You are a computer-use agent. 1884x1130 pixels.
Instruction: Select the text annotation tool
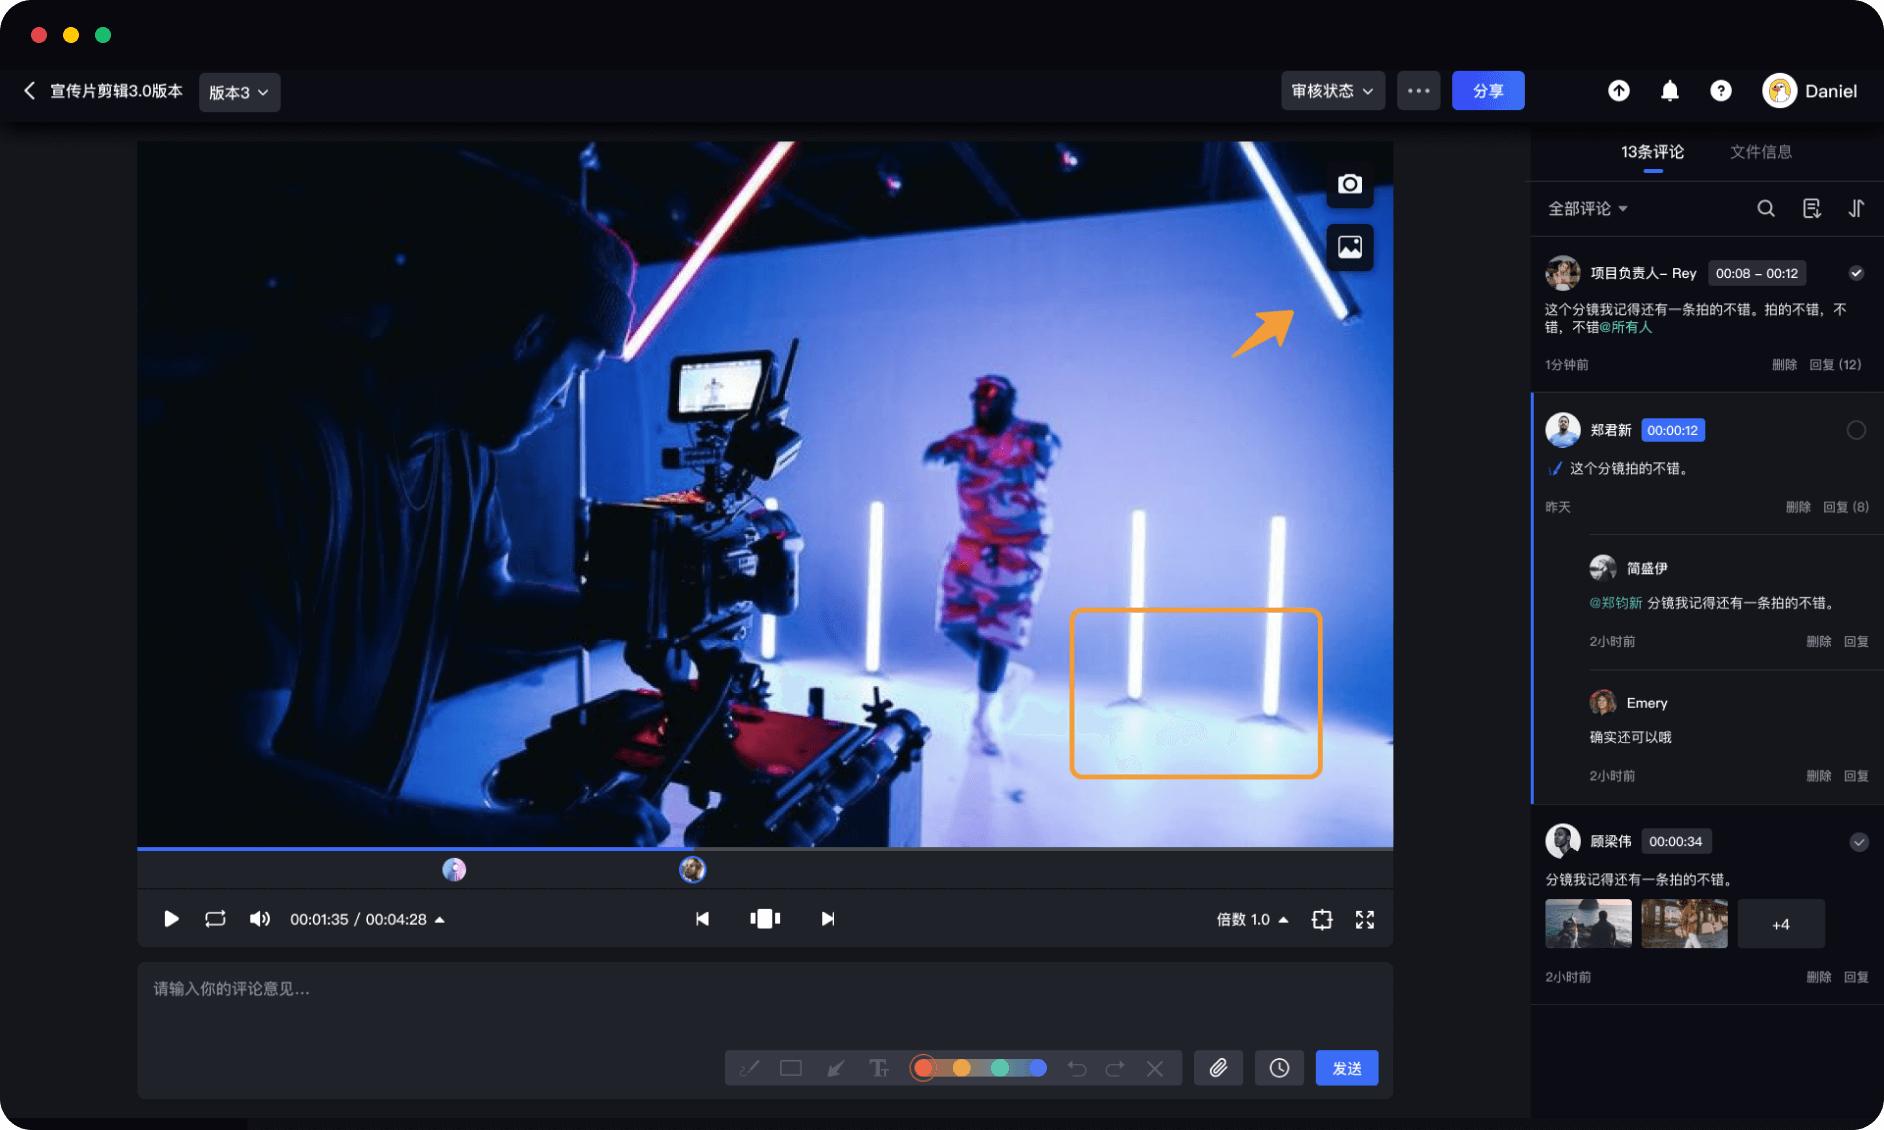tap(878, 1068)
